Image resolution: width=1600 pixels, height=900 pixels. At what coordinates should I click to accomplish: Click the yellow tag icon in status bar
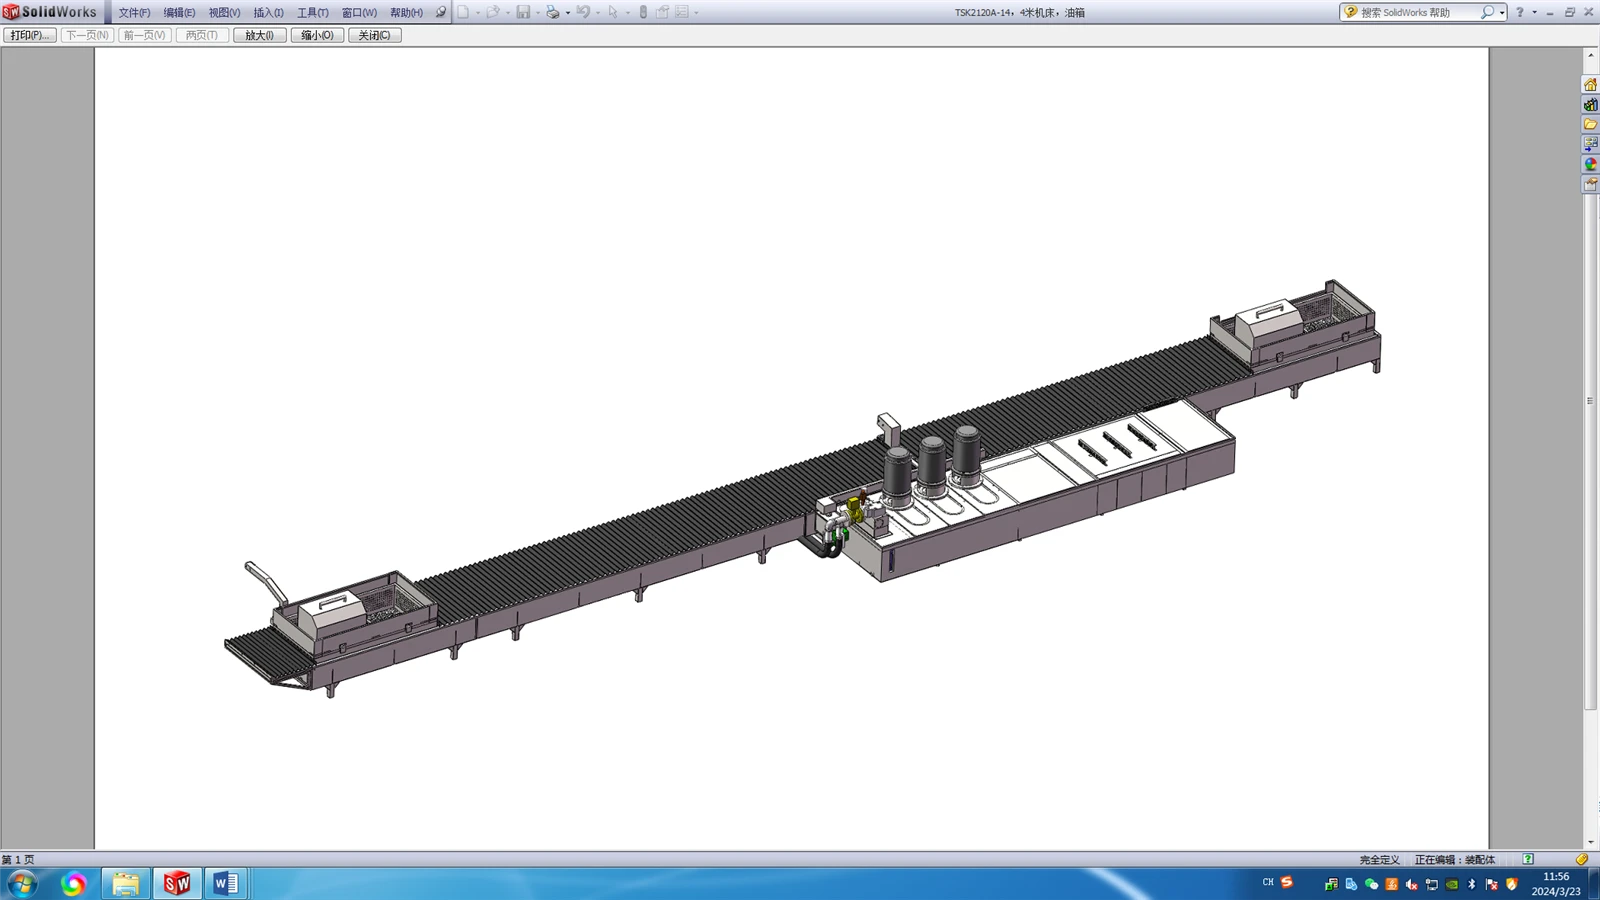[x=1582, y=859]
